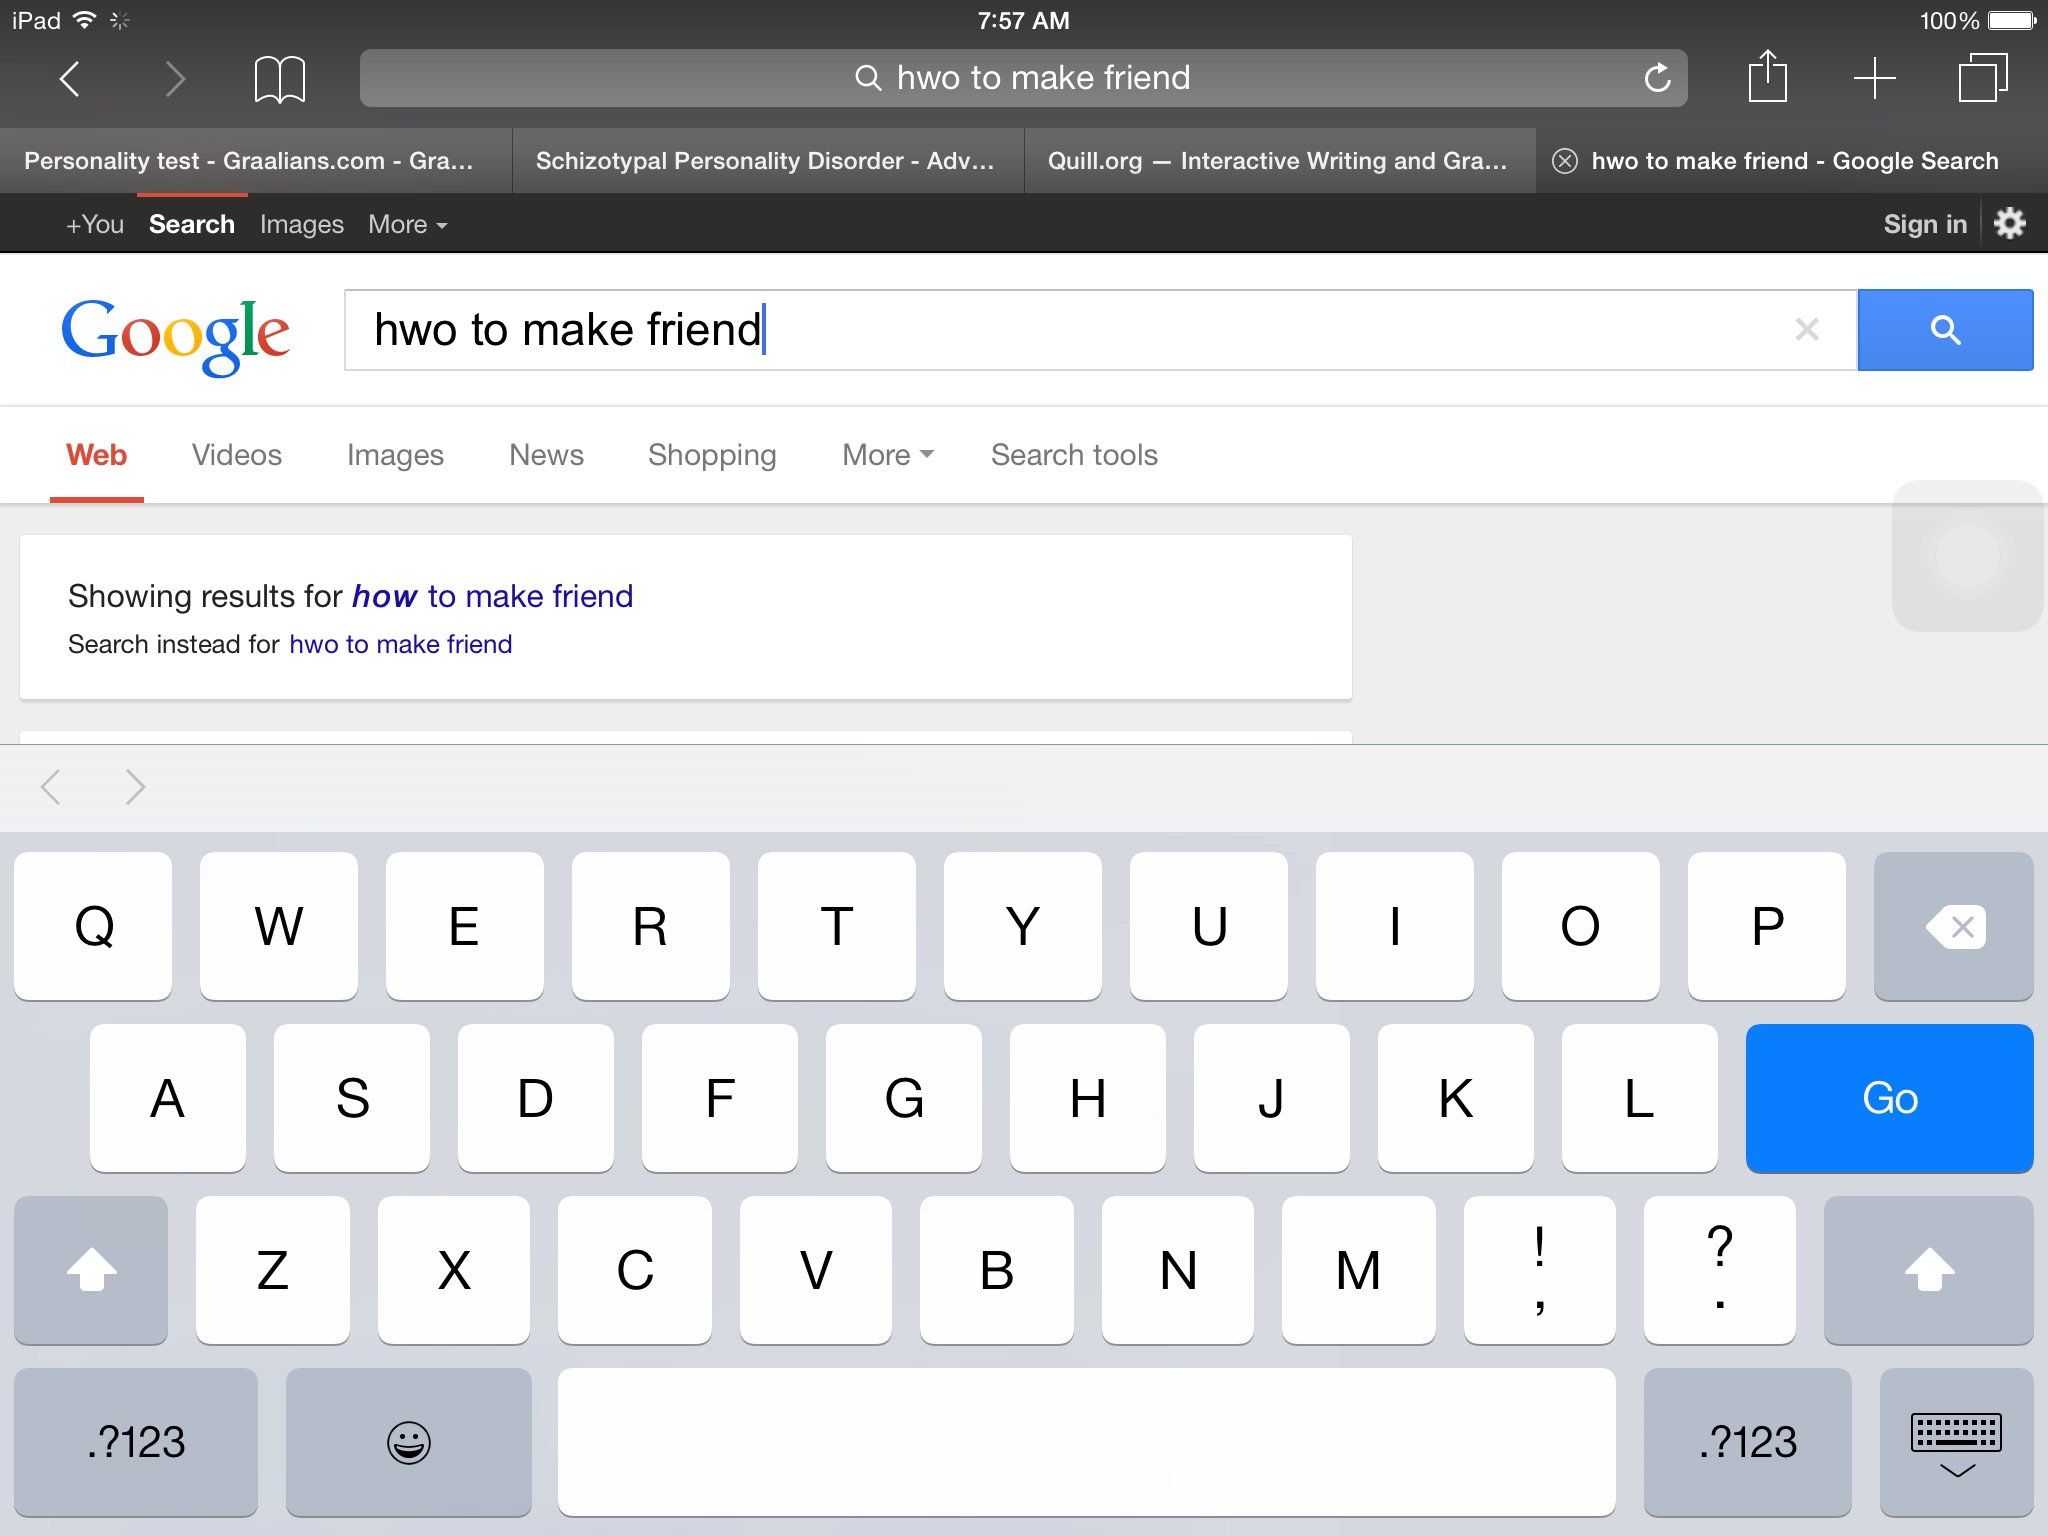Reload the page with the refresh icon
Image resolution: width=2048 pixels, height=1536 pixels.
[x=1657, y=78]
